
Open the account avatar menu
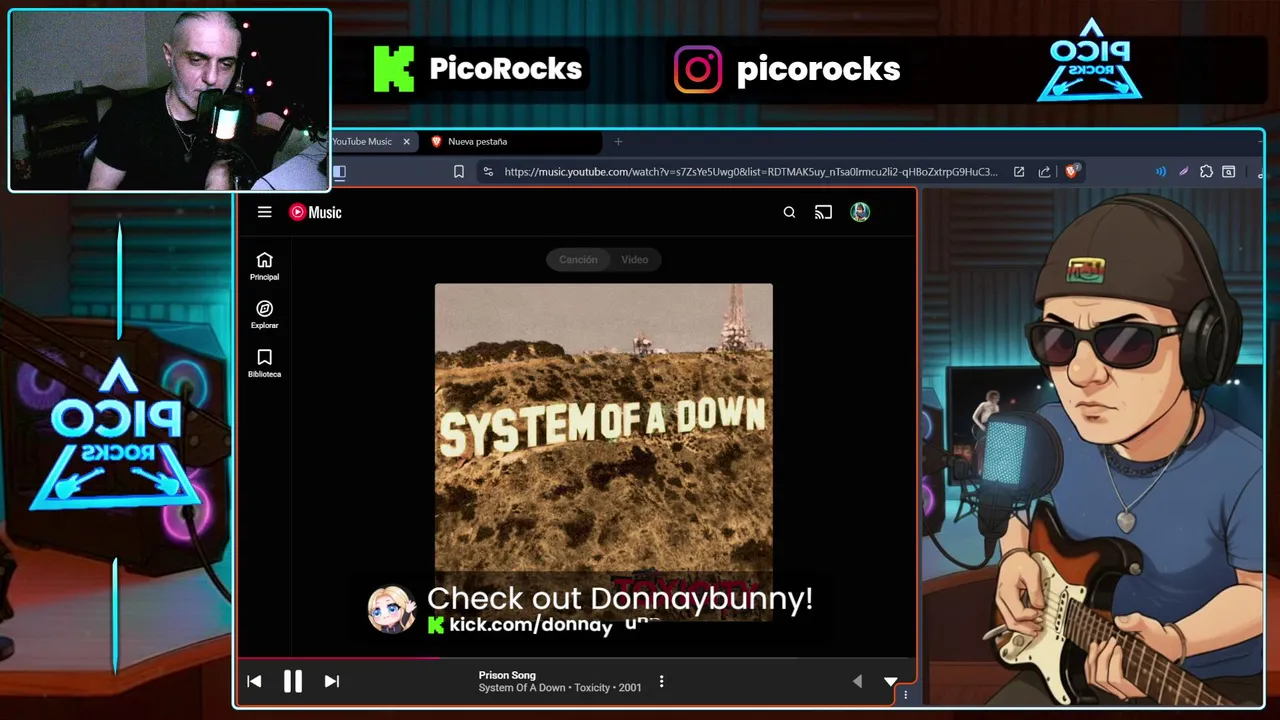pyautogui.click(x=860, y=212)
